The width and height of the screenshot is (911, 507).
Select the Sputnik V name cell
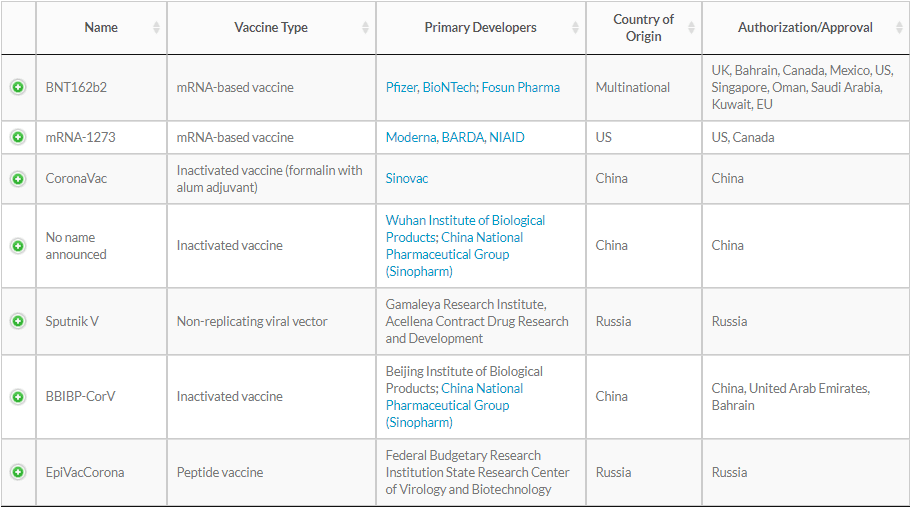(101, 321)
